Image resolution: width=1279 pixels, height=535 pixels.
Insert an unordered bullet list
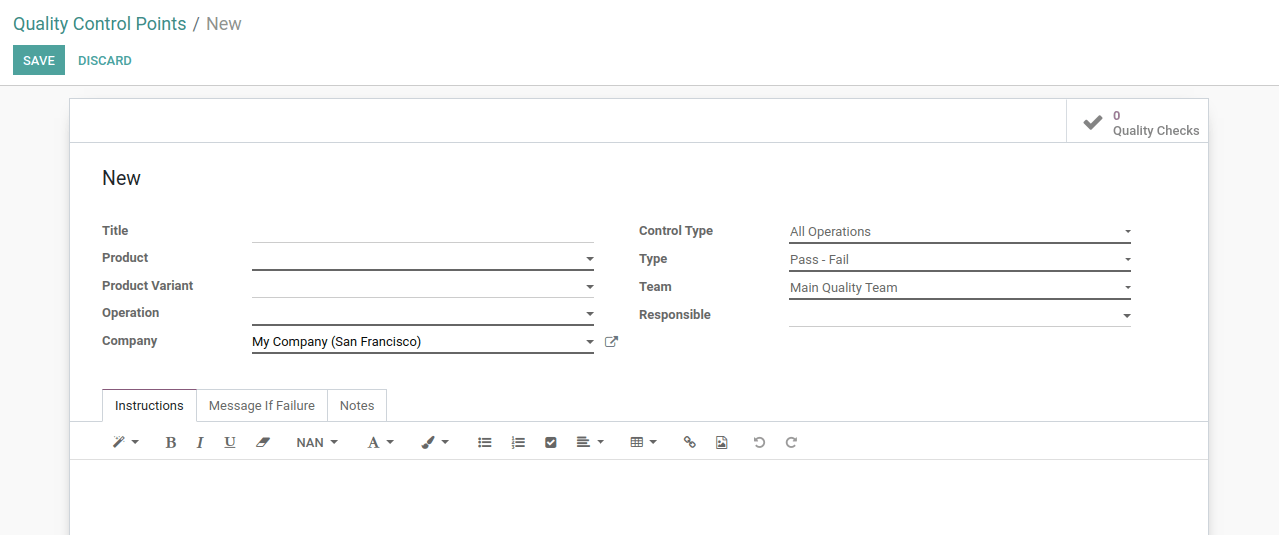point(485,442)
